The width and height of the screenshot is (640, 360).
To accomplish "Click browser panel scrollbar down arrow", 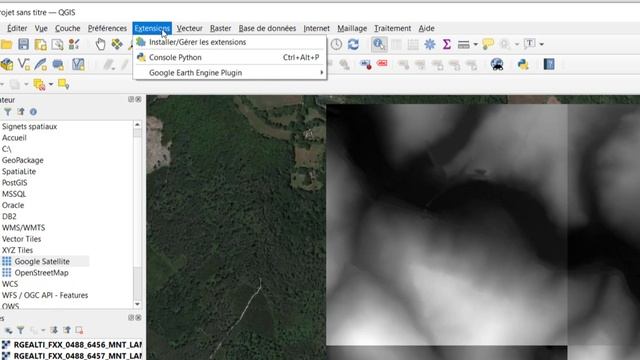I will click(137, 304).
